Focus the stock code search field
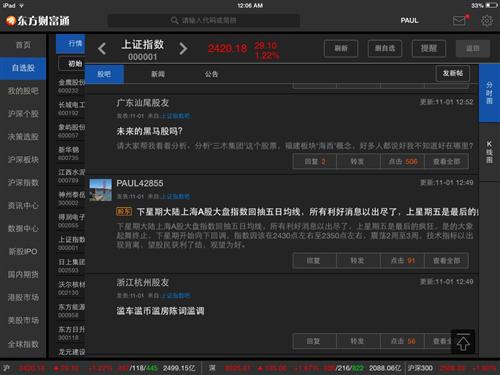 (x=204, y=21)
